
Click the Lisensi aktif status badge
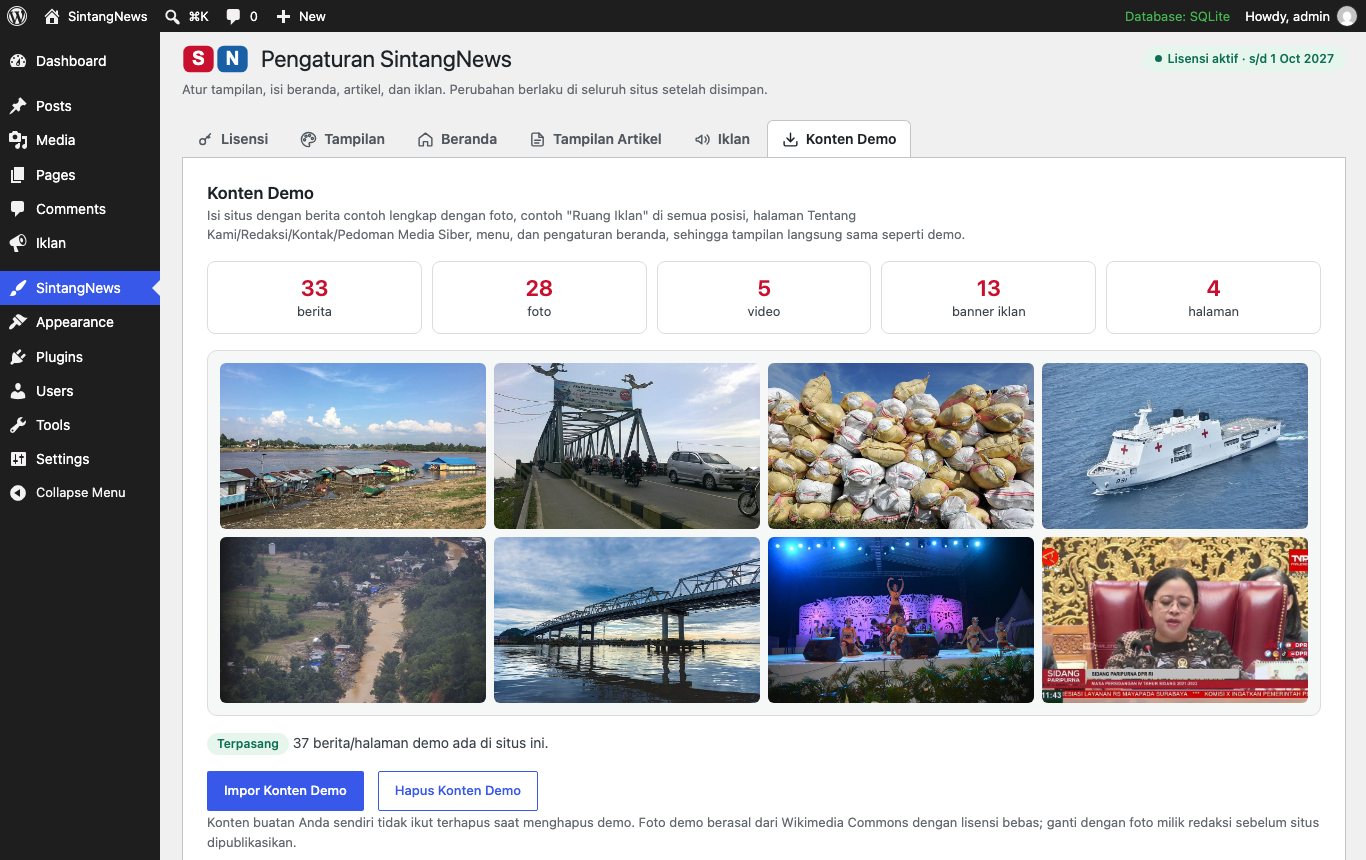(1244, 59)
